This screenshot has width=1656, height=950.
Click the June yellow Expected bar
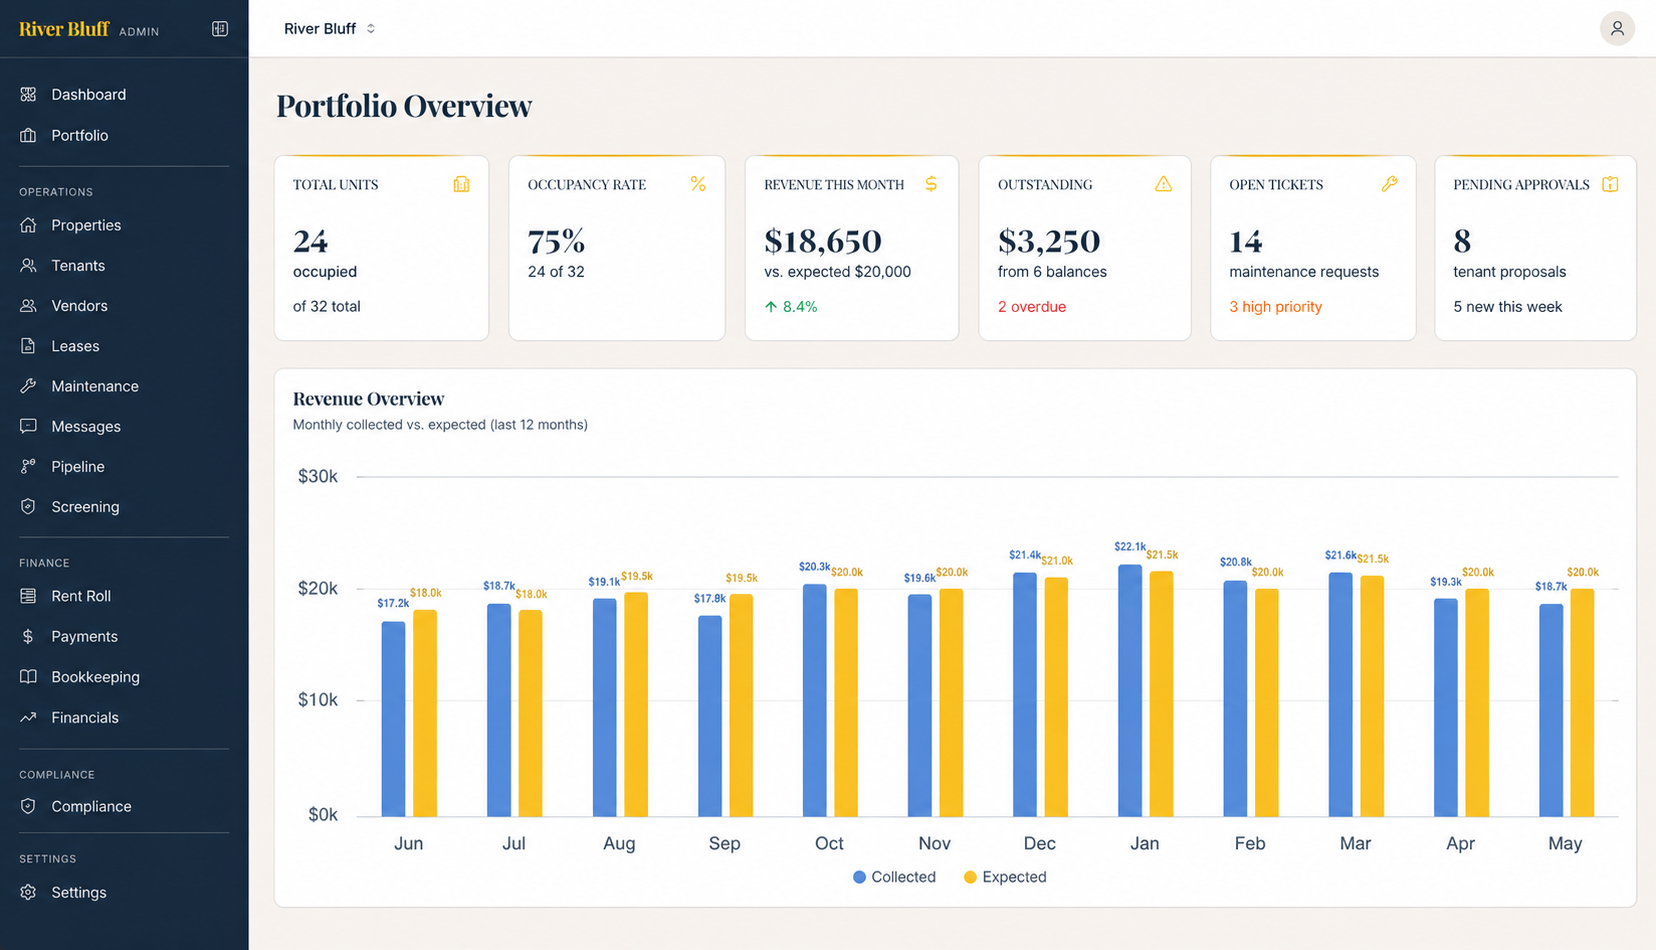pos(425,713)
